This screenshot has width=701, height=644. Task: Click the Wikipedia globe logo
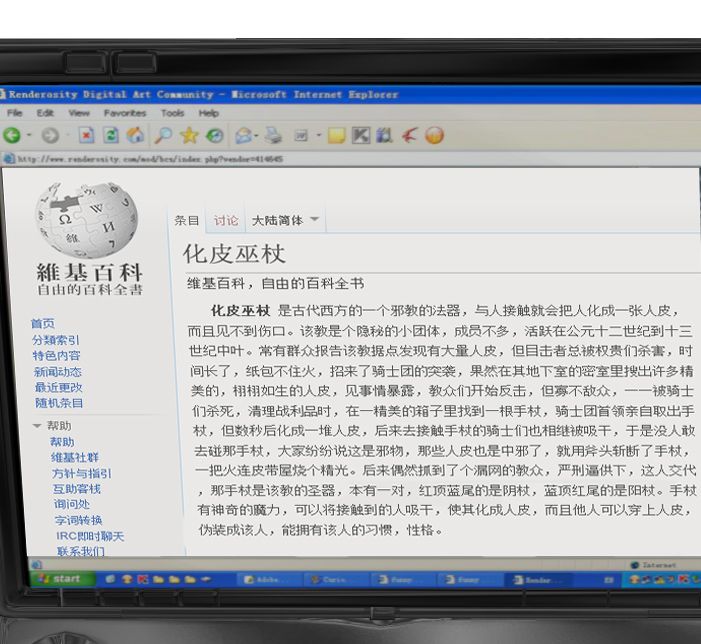[87, 219]
